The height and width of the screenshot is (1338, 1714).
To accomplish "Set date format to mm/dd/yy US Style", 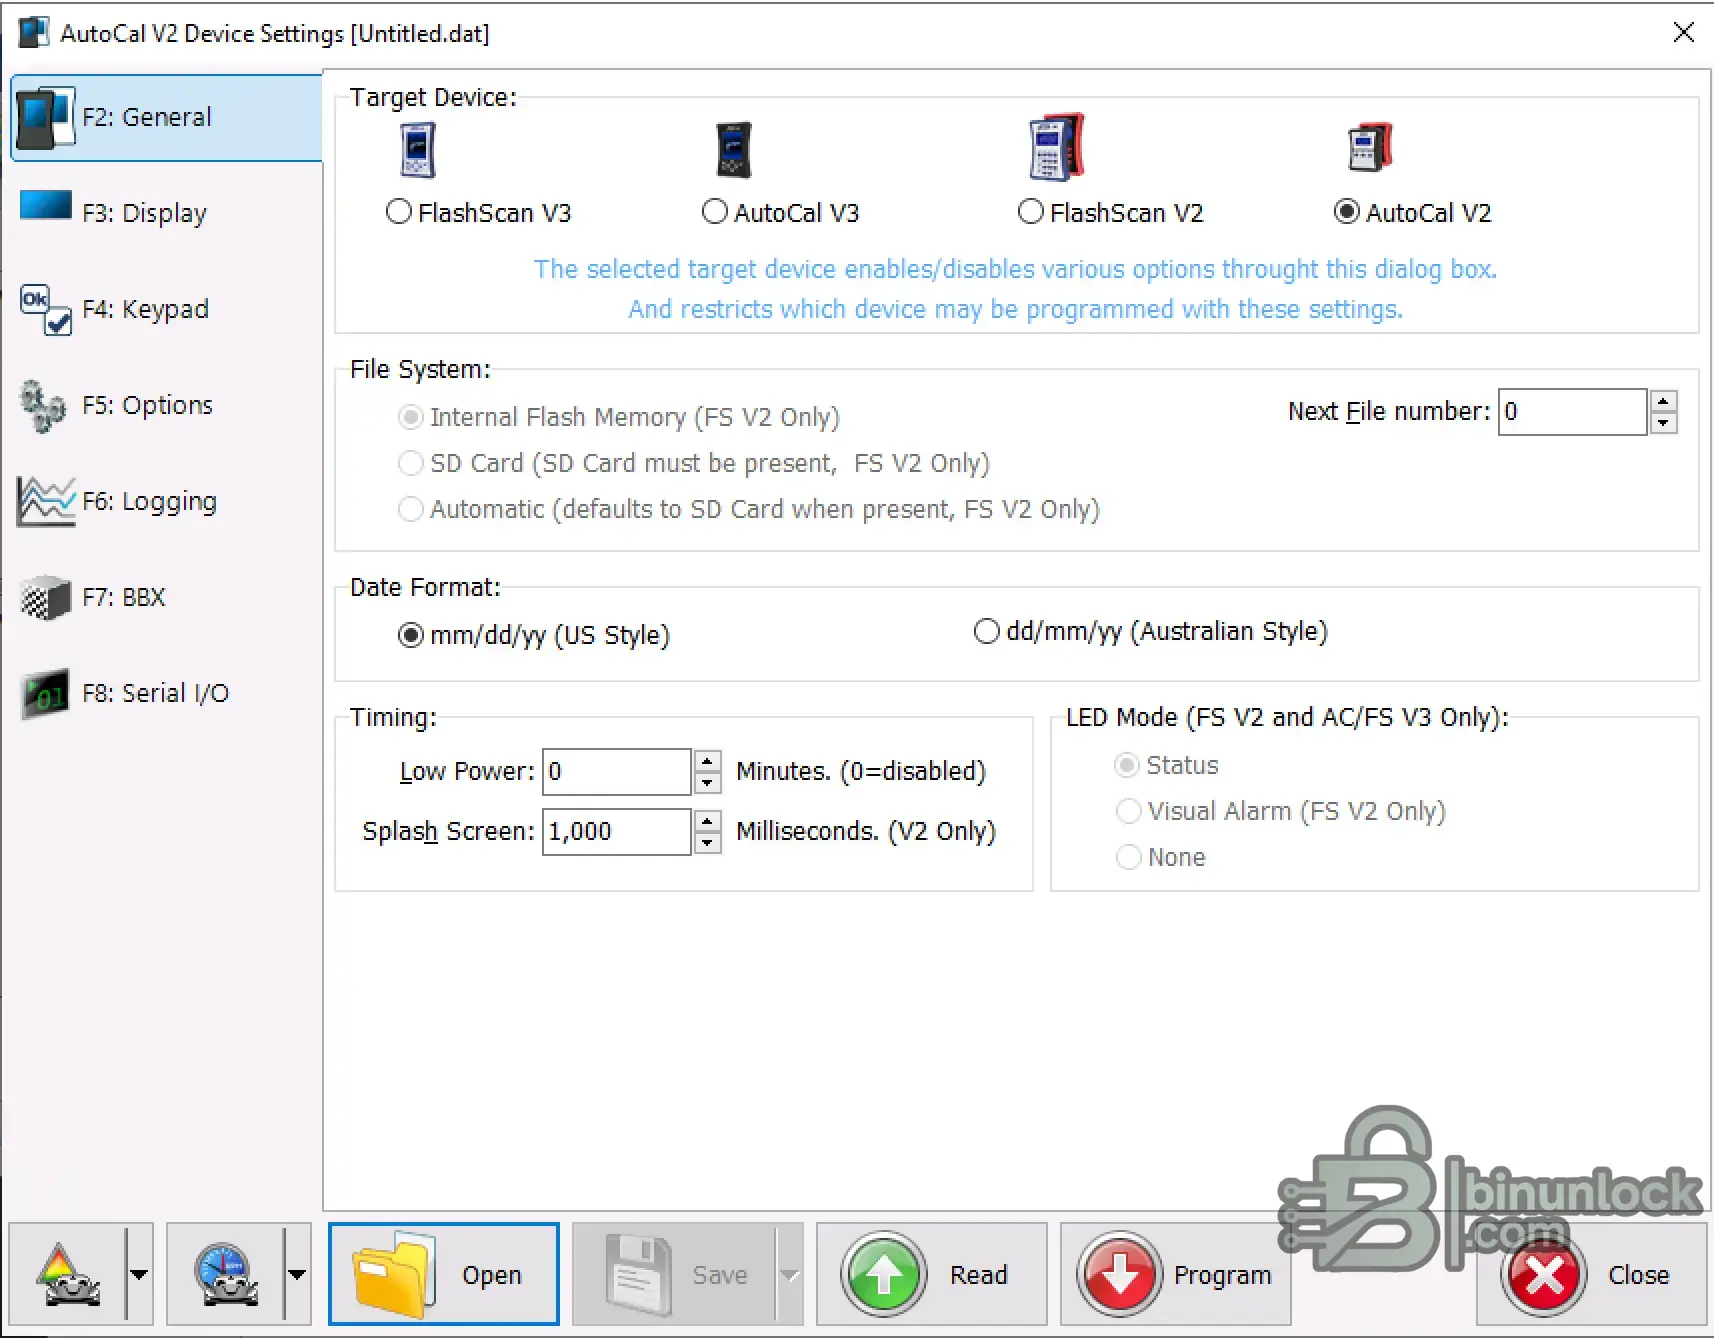I will (x=534, y=635).
